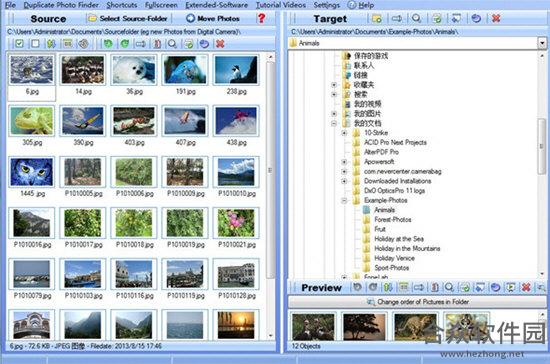Click rotate-right icon in Preview toolbar

coord(373,288)
